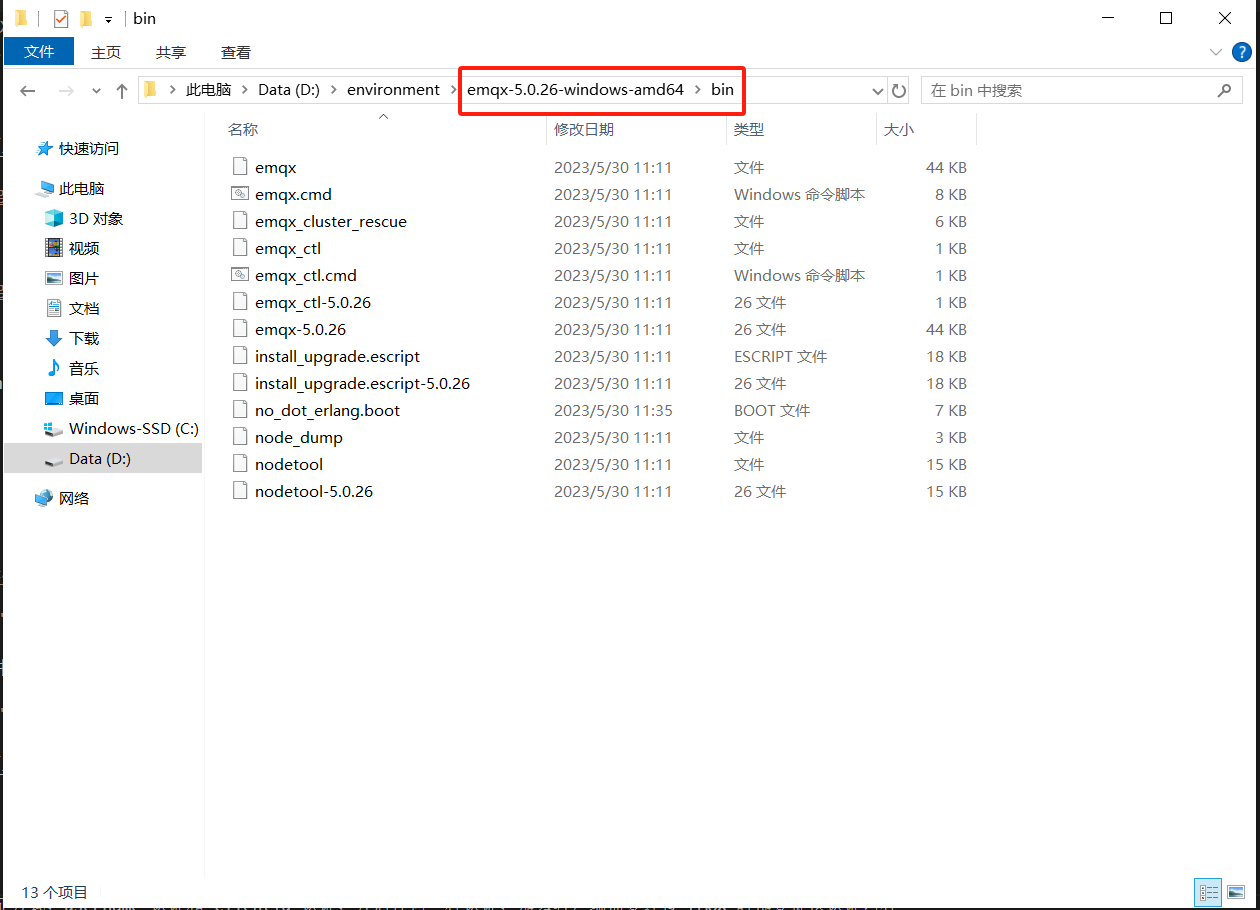The width and height of the screenshot is (1260, 910).
Task: Go back with the left arrow
Action: pyautogui.click(x=28, y=90)
